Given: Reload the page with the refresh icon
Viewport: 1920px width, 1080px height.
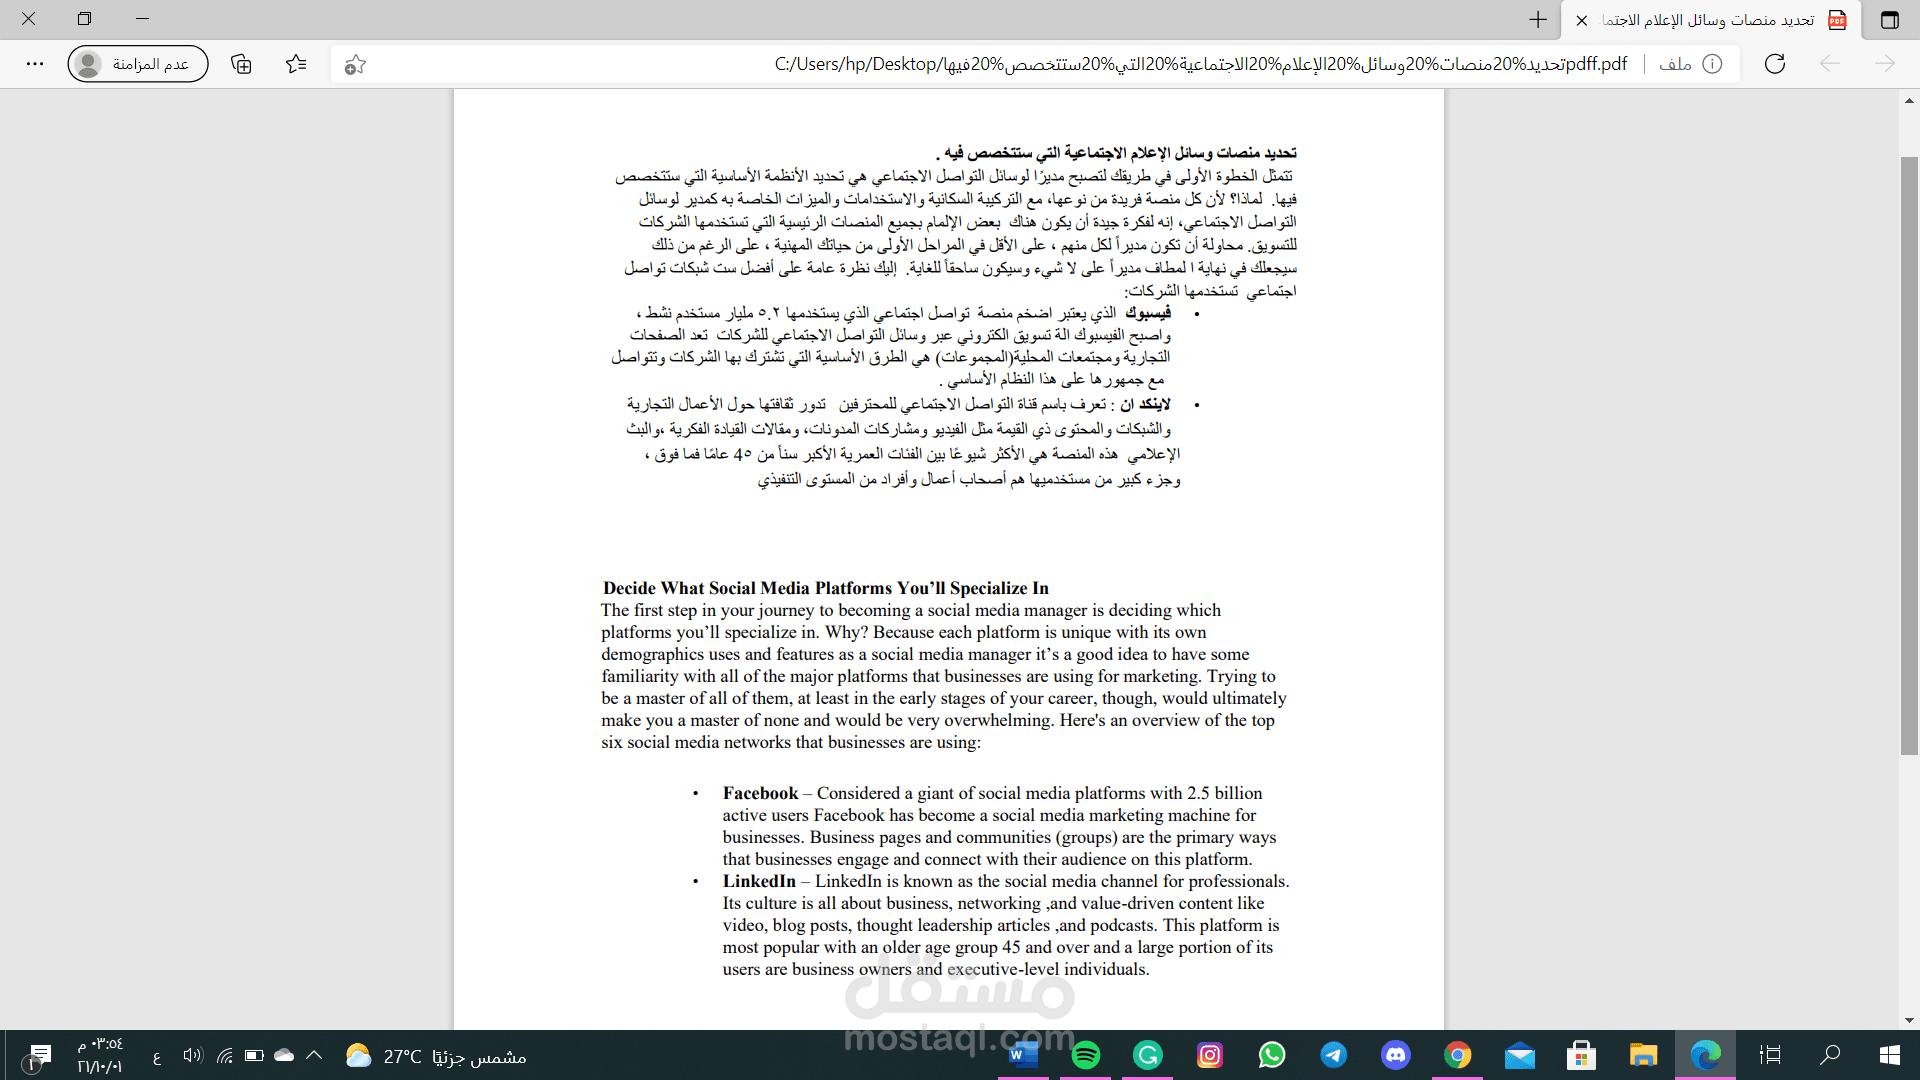Looking at the screenshot, I should (1775, 64).
